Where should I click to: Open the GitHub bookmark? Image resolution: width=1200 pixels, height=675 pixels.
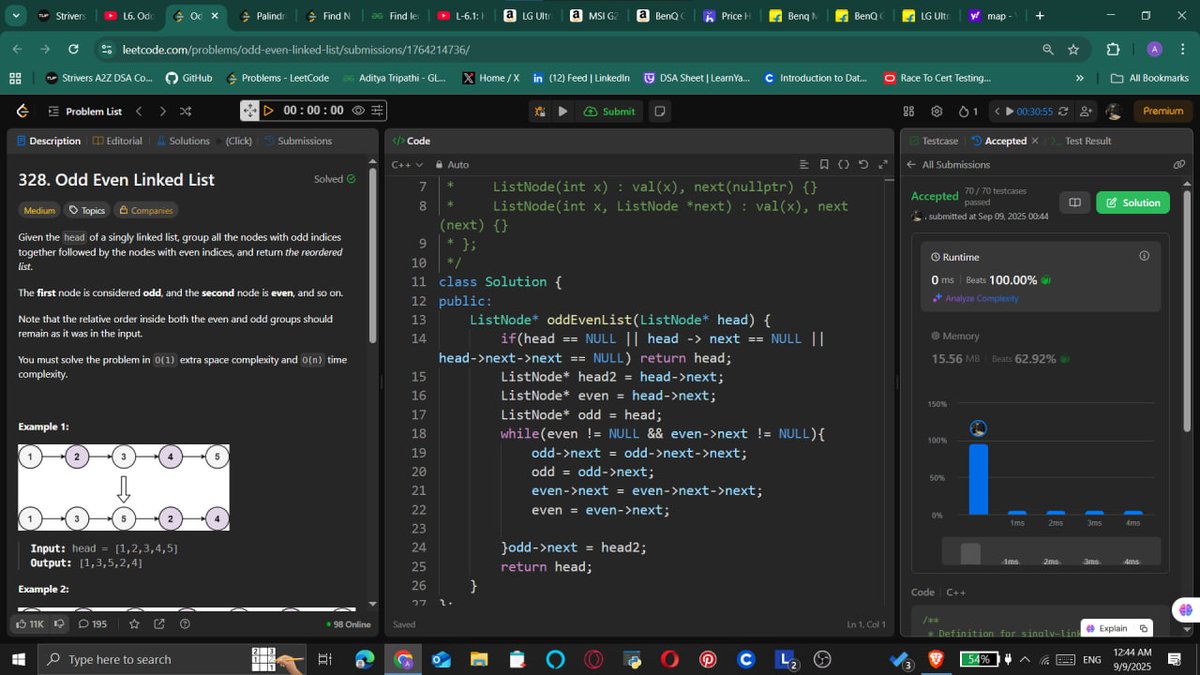pos(189,78)
